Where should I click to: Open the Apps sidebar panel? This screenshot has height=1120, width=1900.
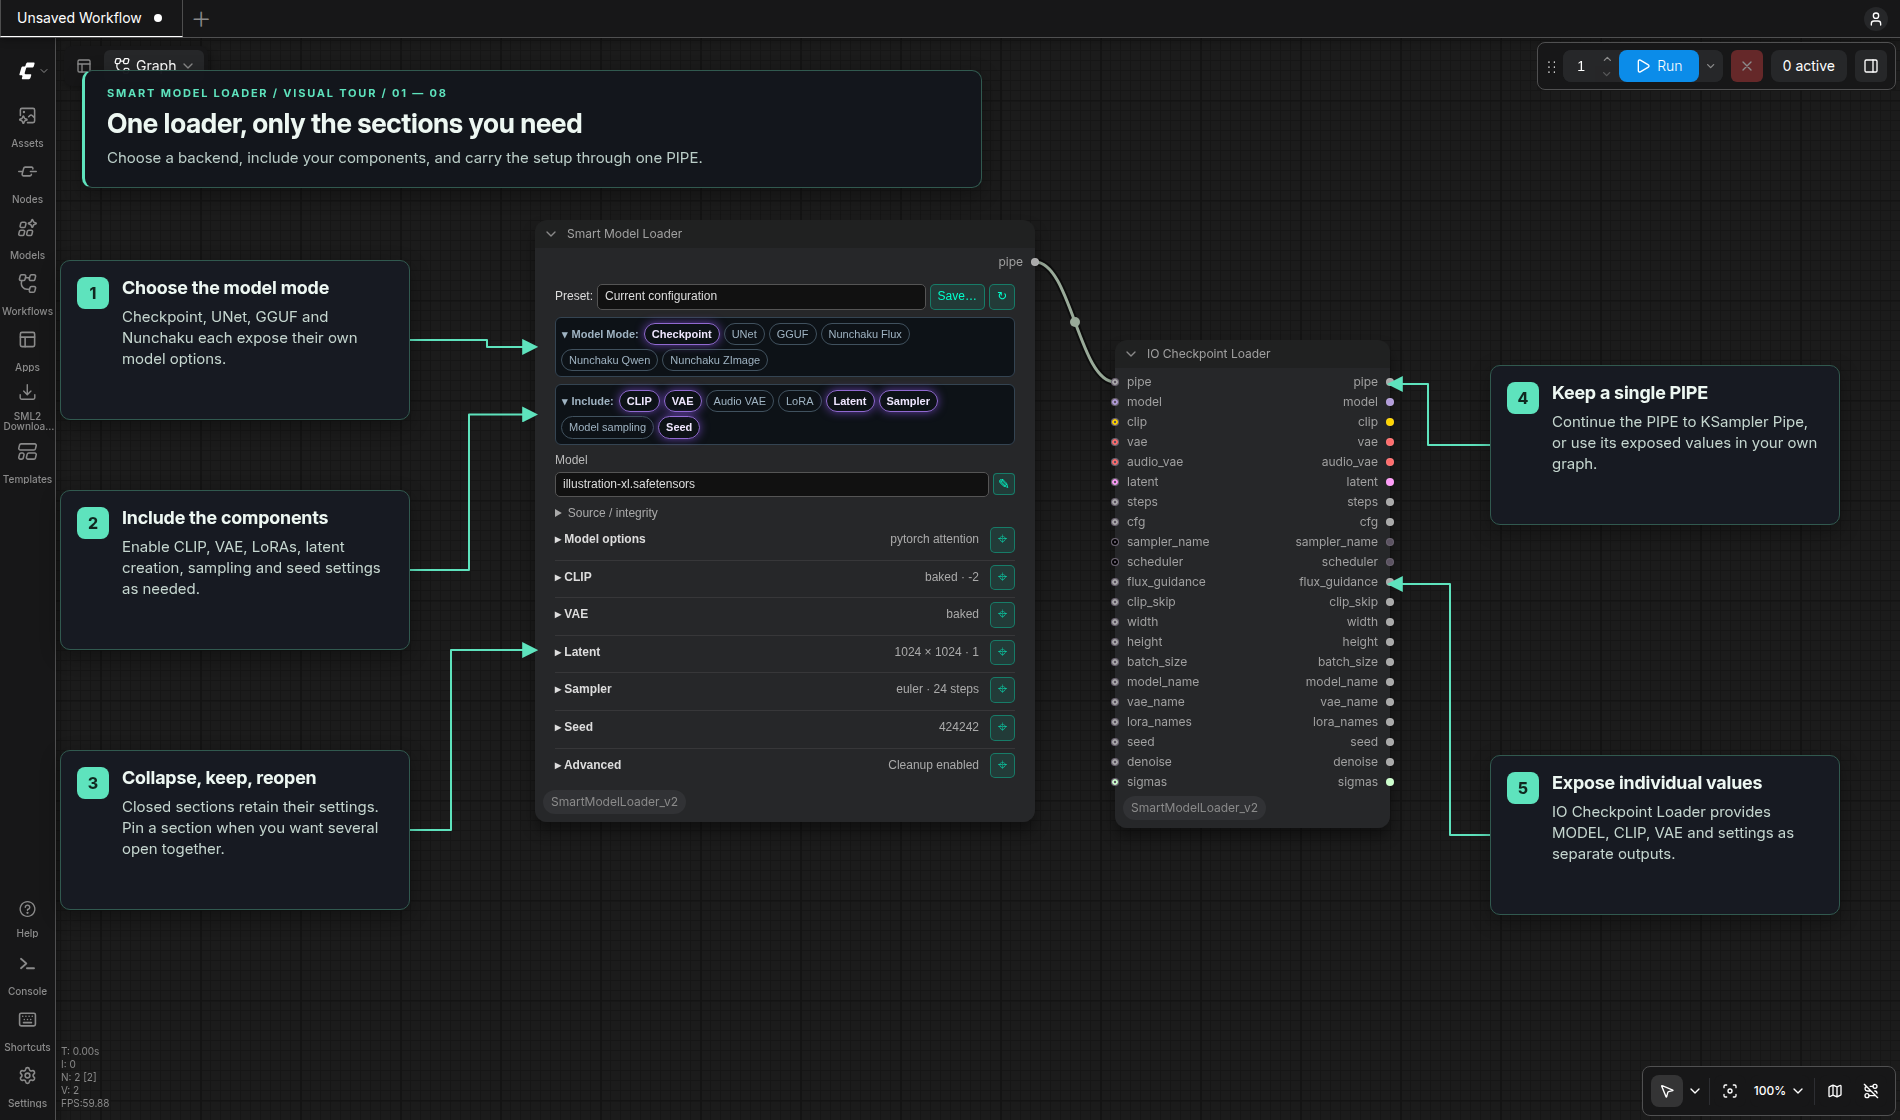click(27, 351)
